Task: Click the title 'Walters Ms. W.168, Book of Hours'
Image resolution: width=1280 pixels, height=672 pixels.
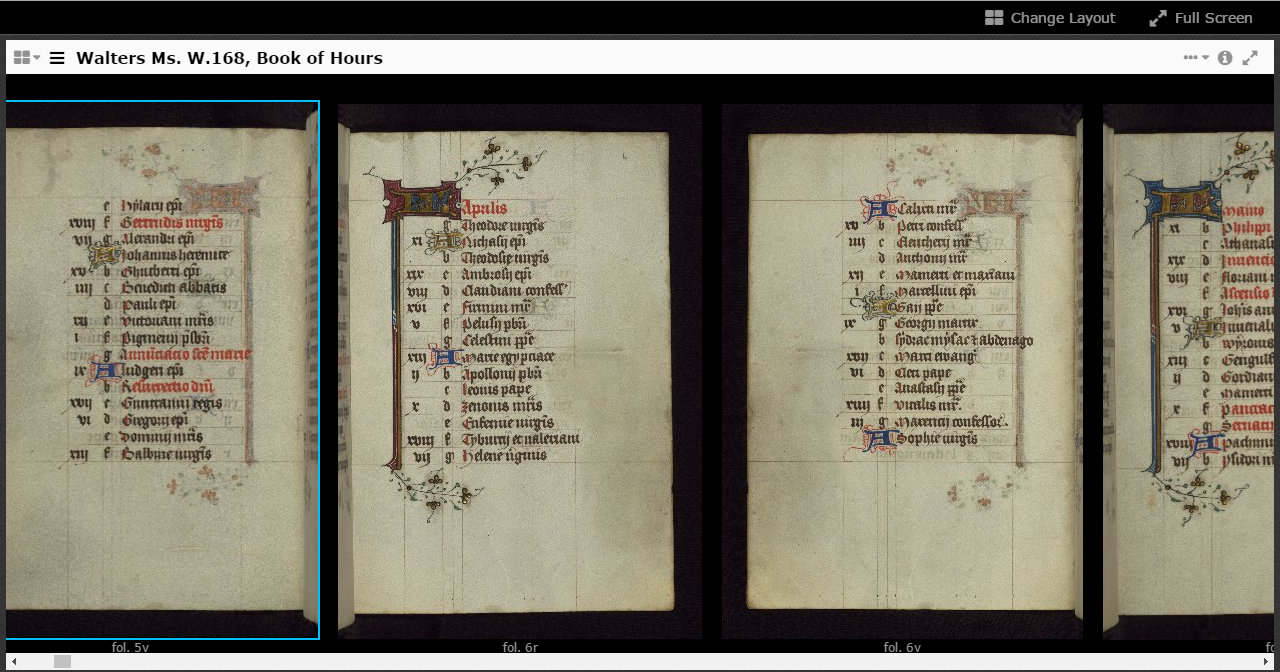Action: click(x=229, y=58)
